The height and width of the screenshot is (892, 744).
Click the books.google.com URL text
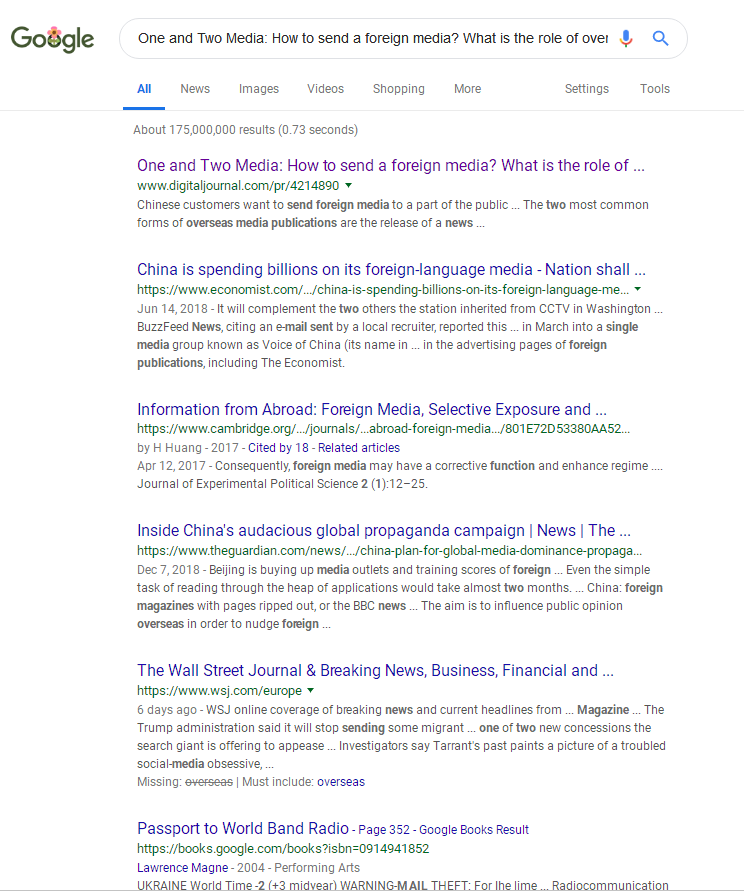pos(283,849)
